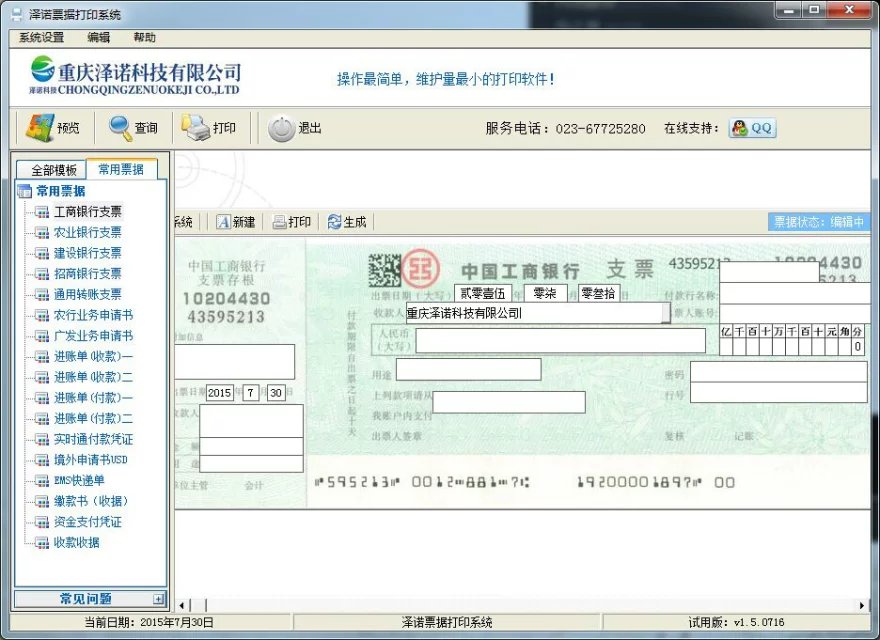The height and width of the screenshot is (640, 880).
Task: Select the 进账单(收款)二 template icon
Action: click(42, 377)
